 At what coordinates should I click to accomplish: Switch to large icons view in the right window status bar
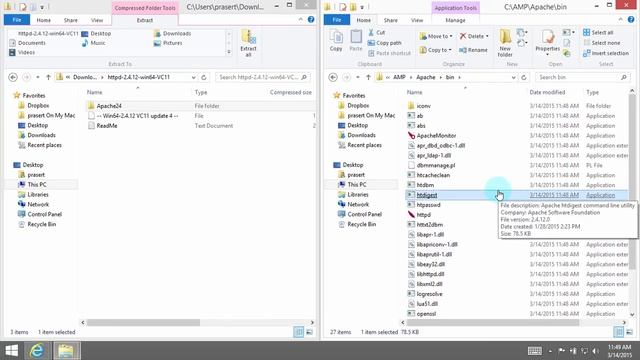(x=629, y=332)
